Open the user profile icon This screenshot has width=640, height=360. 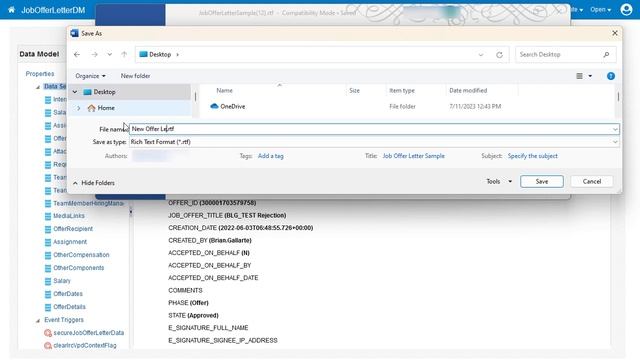626,9
